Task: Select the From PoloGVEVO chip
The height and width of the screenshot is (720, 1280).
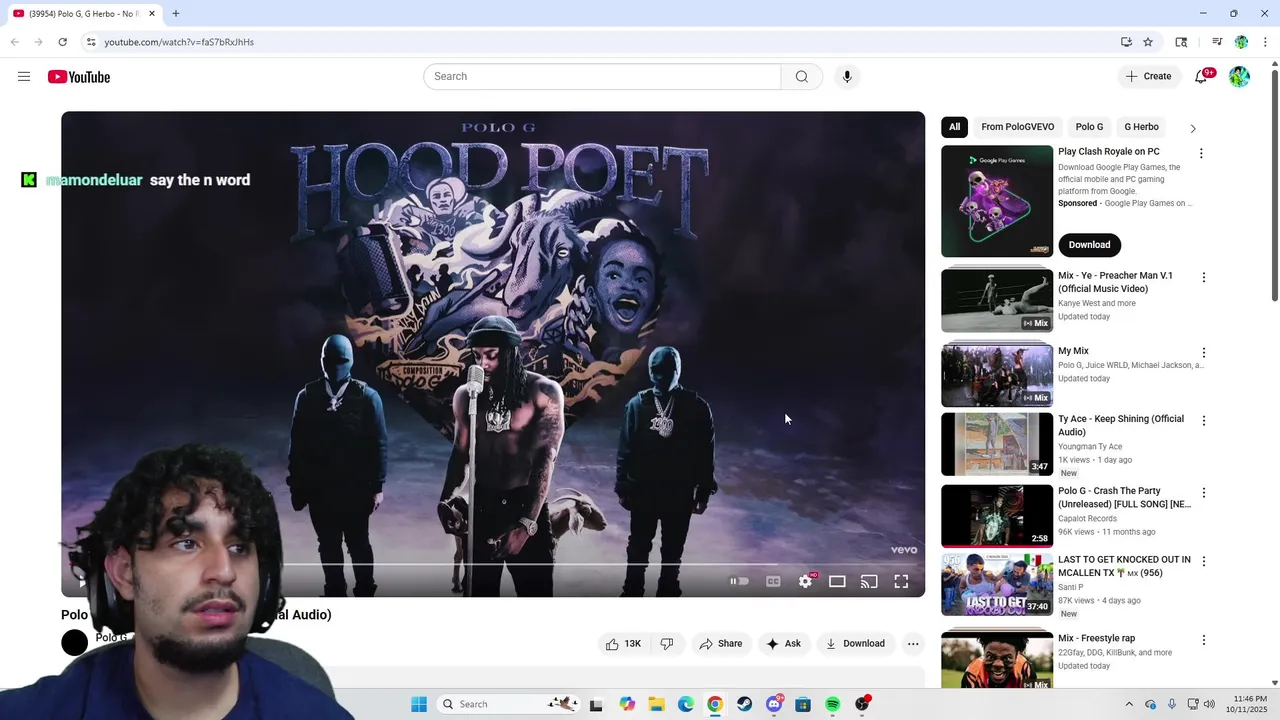Action: (x=1017, y=127)
